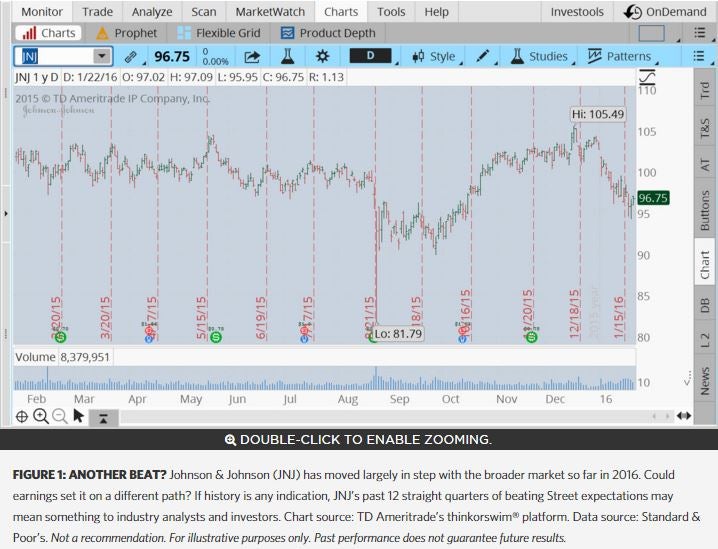Open the Product Depth sub-tab
The height and width of the screenshot is (549, 718).
pos(328,33)
